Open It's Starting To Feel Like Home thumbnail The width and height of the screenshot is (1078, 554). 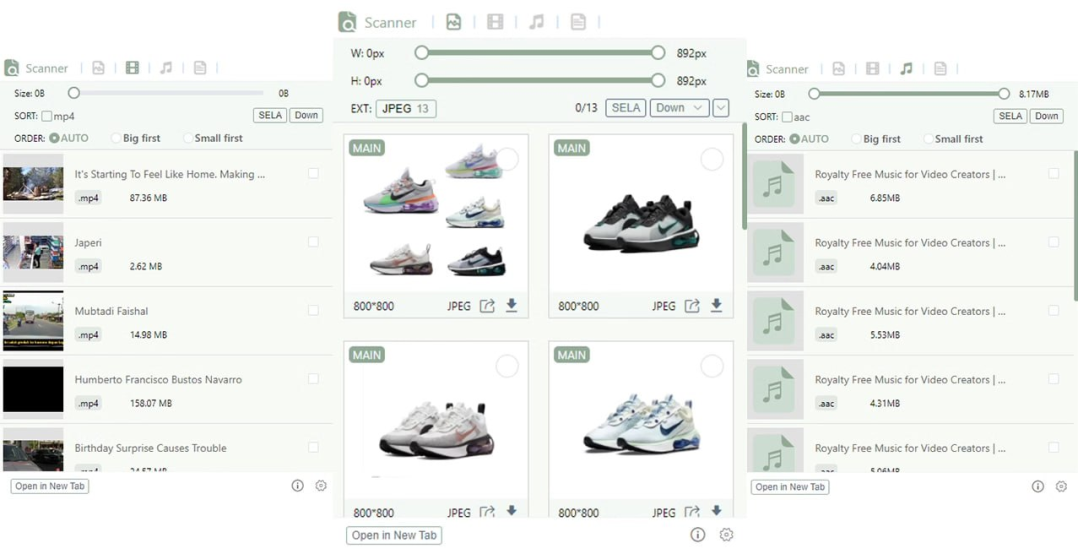click(x=33, y=184)
